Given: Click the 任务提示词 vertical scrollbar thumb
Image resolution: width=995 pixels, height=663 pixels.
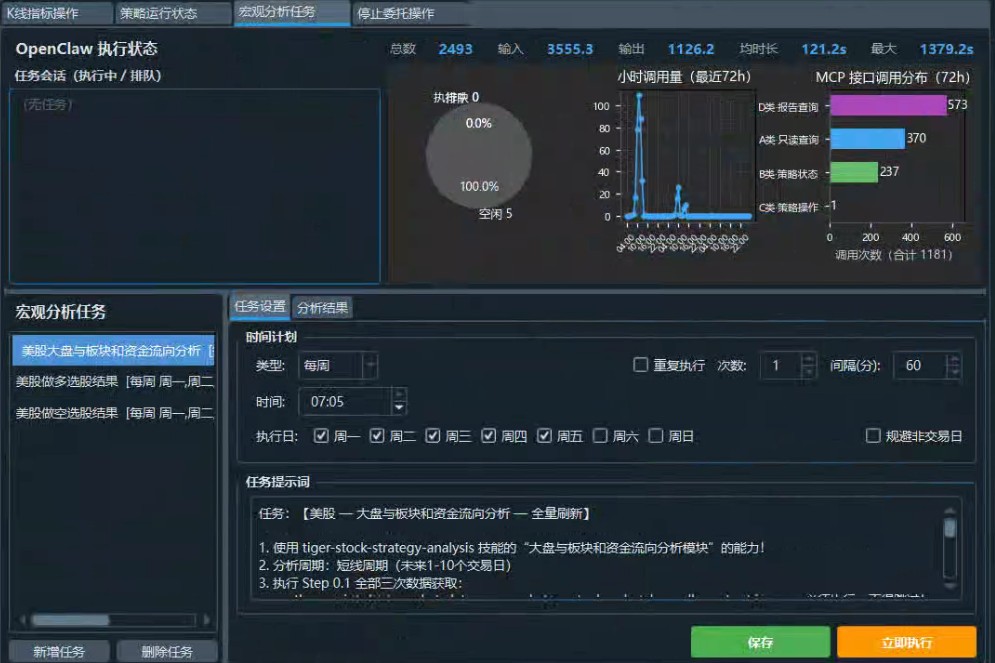Looking at the screenshot, I should pyautogui.click(x=950, y=528).
